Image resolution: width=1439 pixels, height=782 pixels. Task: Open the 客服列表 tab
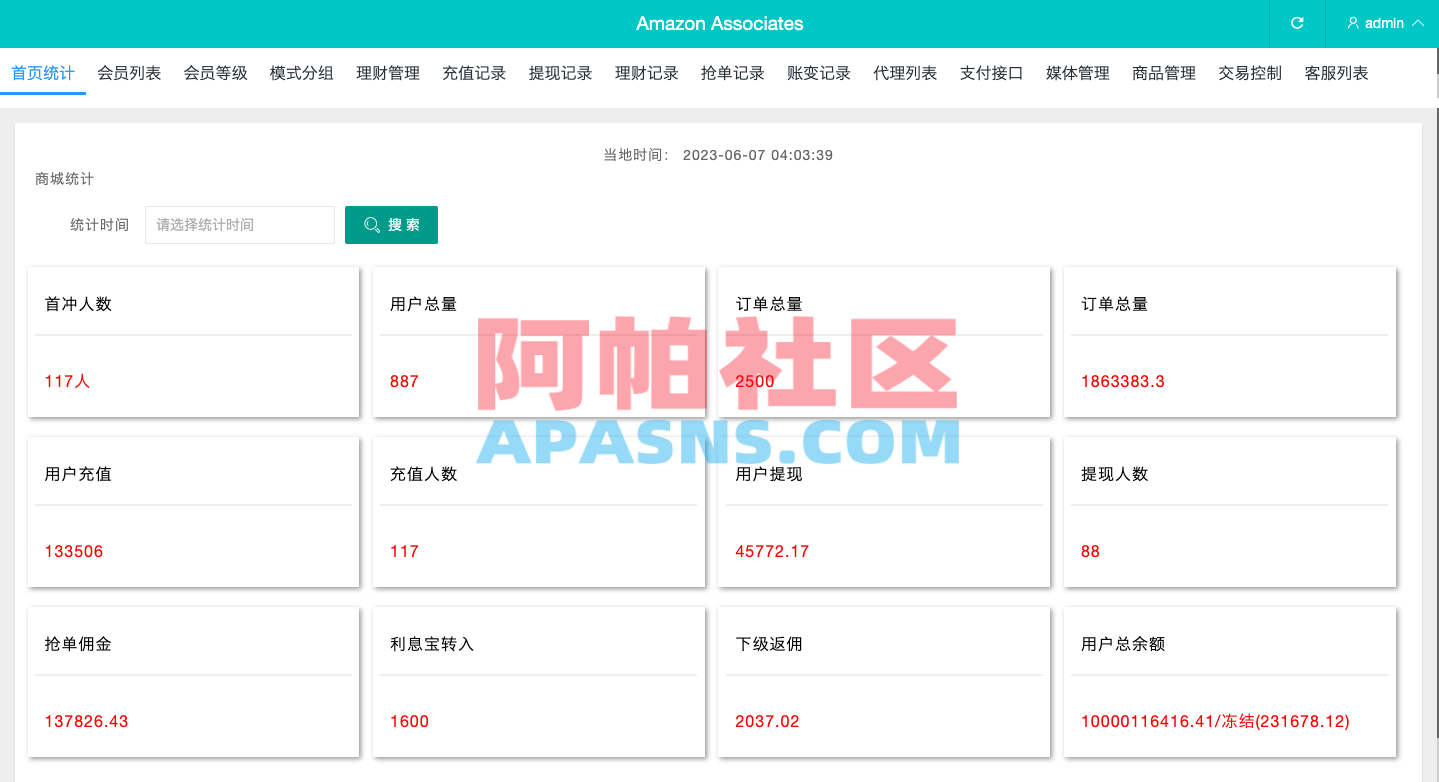tap(1337, 73)
